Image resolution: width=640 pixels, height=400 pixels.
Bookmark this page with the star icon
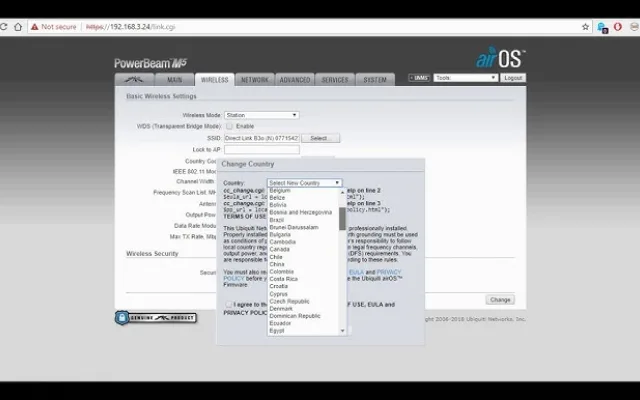point(585,27)
